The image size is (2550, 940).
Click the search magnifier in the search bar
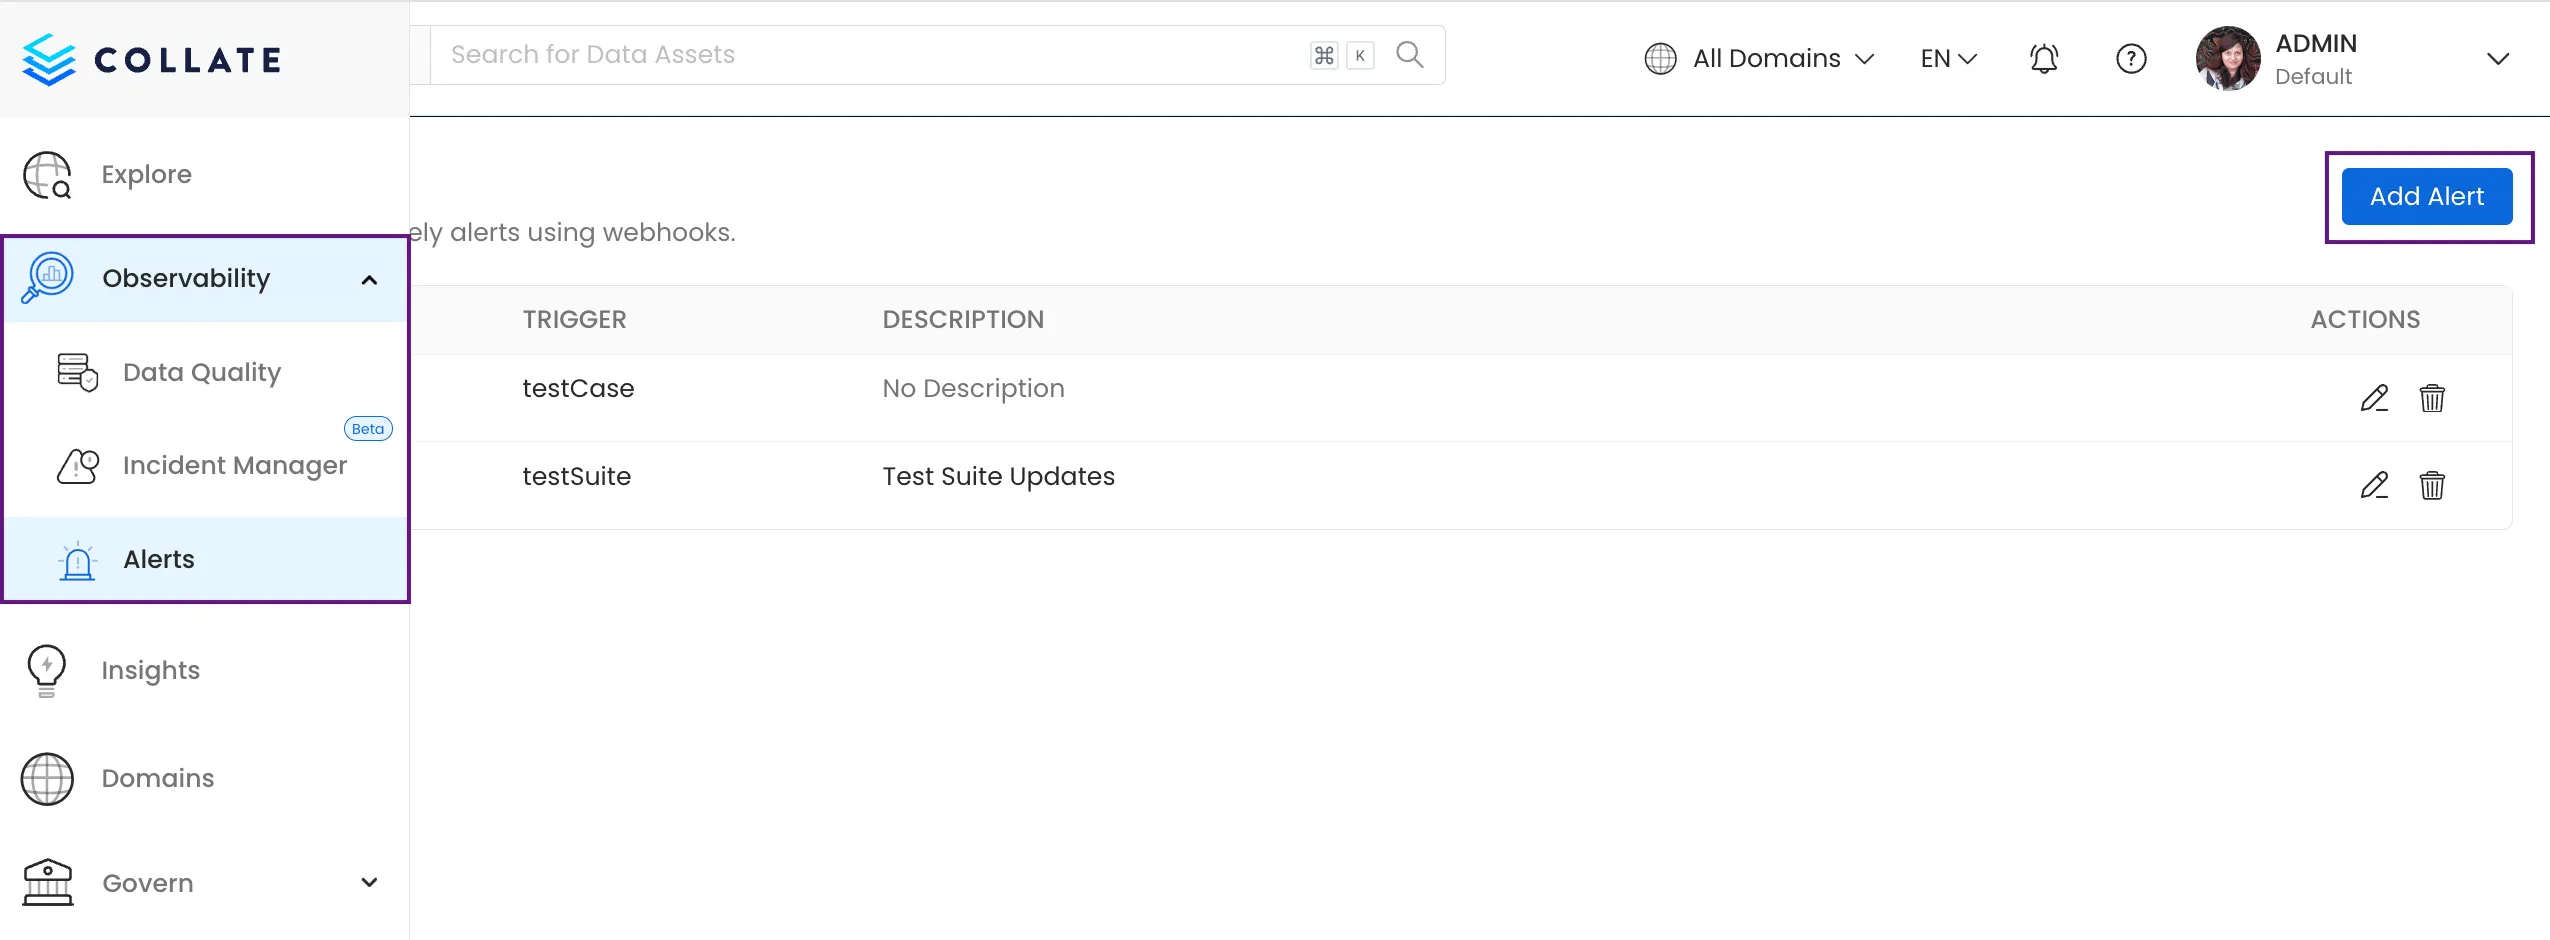1409,54
